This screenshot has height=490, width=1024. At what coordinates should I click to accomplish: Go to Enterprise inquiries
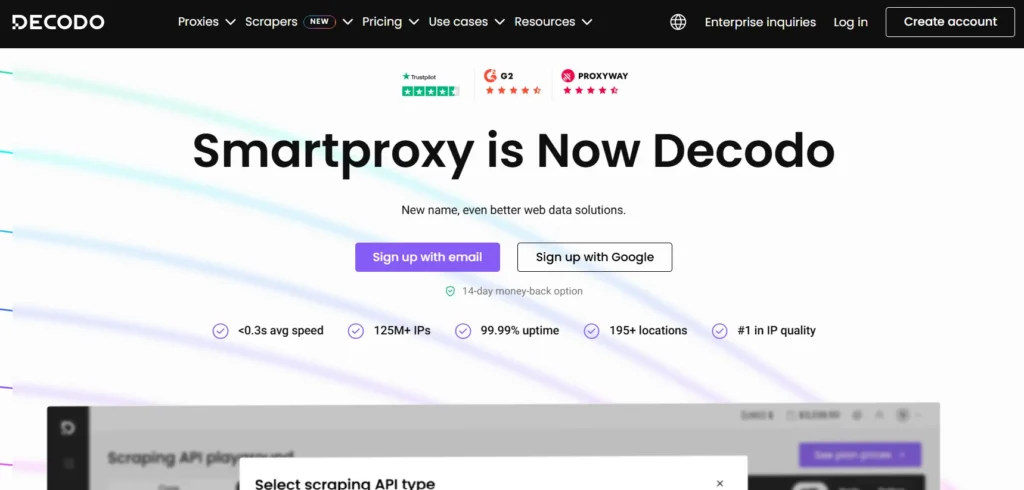[760, 22]
